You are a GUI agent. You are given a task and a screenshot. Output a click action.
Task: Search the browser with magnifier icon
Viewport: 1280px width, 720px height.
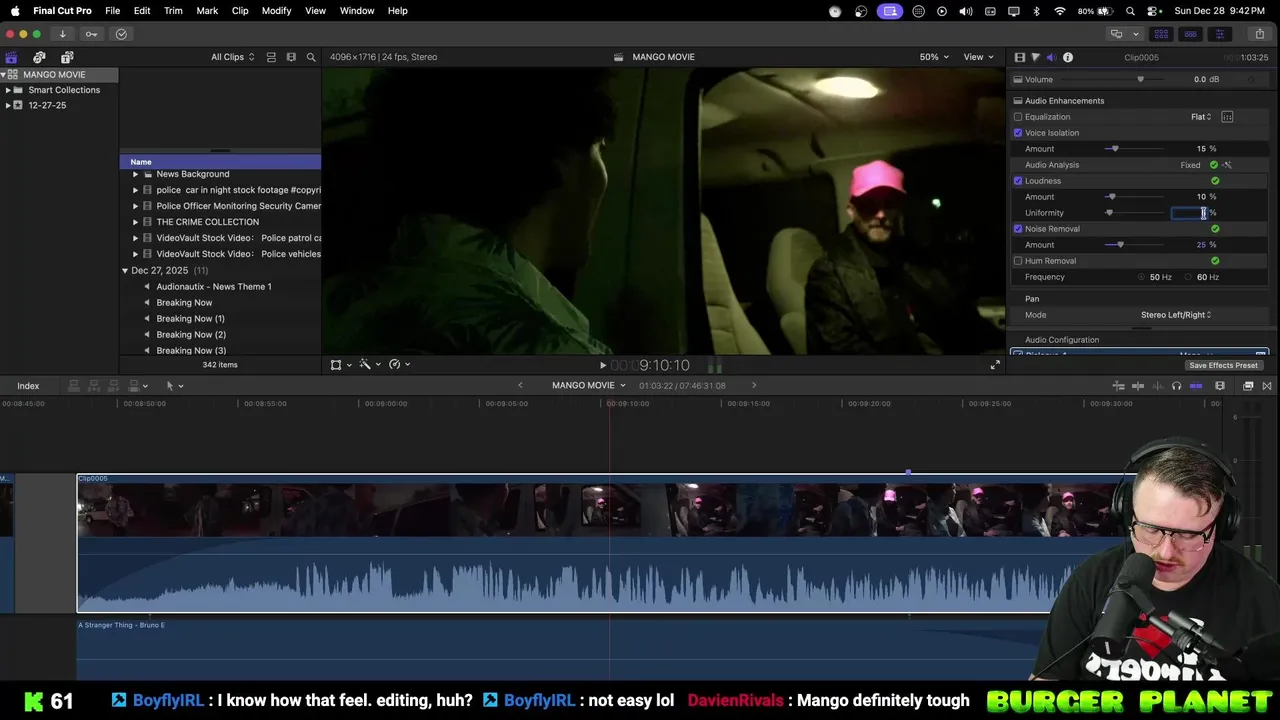coord(311,57)
